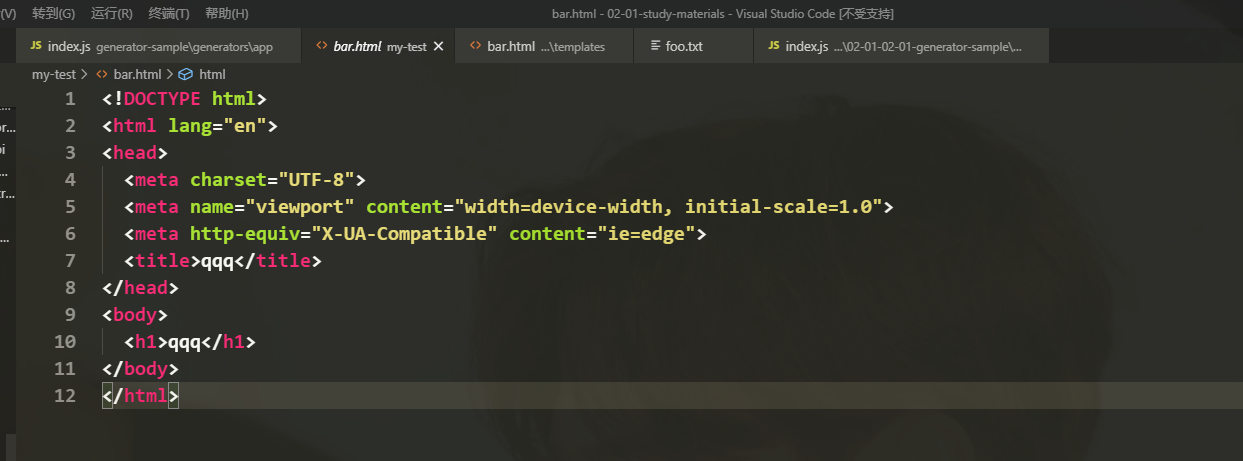Click the opening body tag on line 9

[135, 315]
